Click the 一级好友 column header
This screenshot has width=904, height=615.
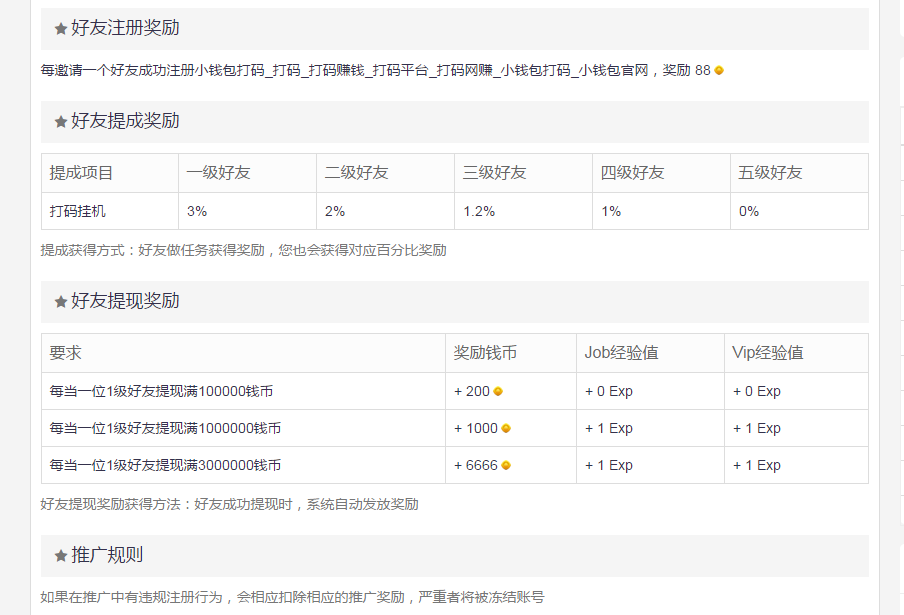247,173
